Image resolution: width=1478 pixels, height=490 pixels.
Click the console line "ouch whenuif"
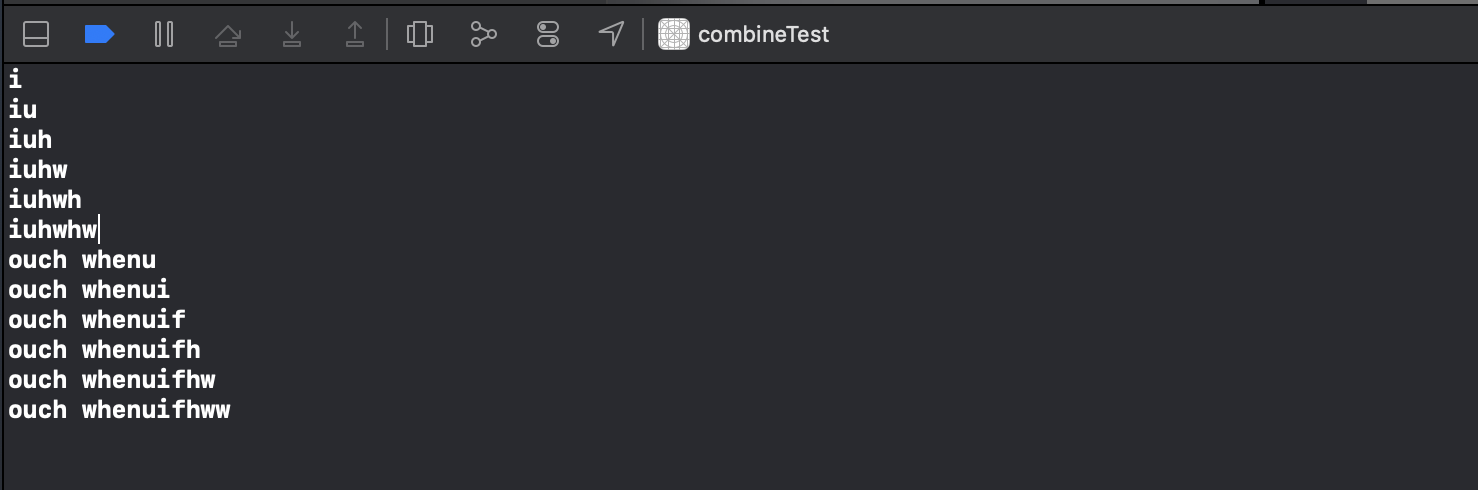pos(97,320)
